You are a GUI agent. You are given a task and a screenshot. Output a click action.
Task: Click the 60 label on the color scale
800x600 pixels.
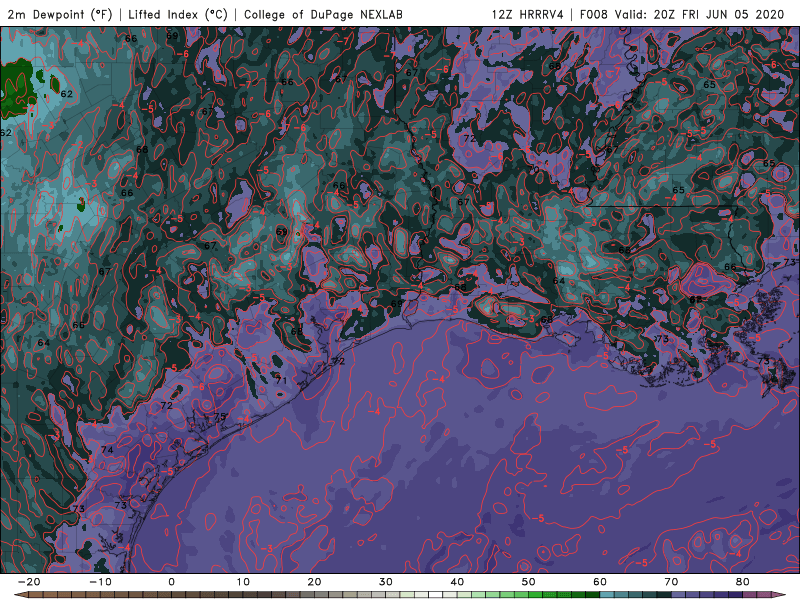(600, 582)
